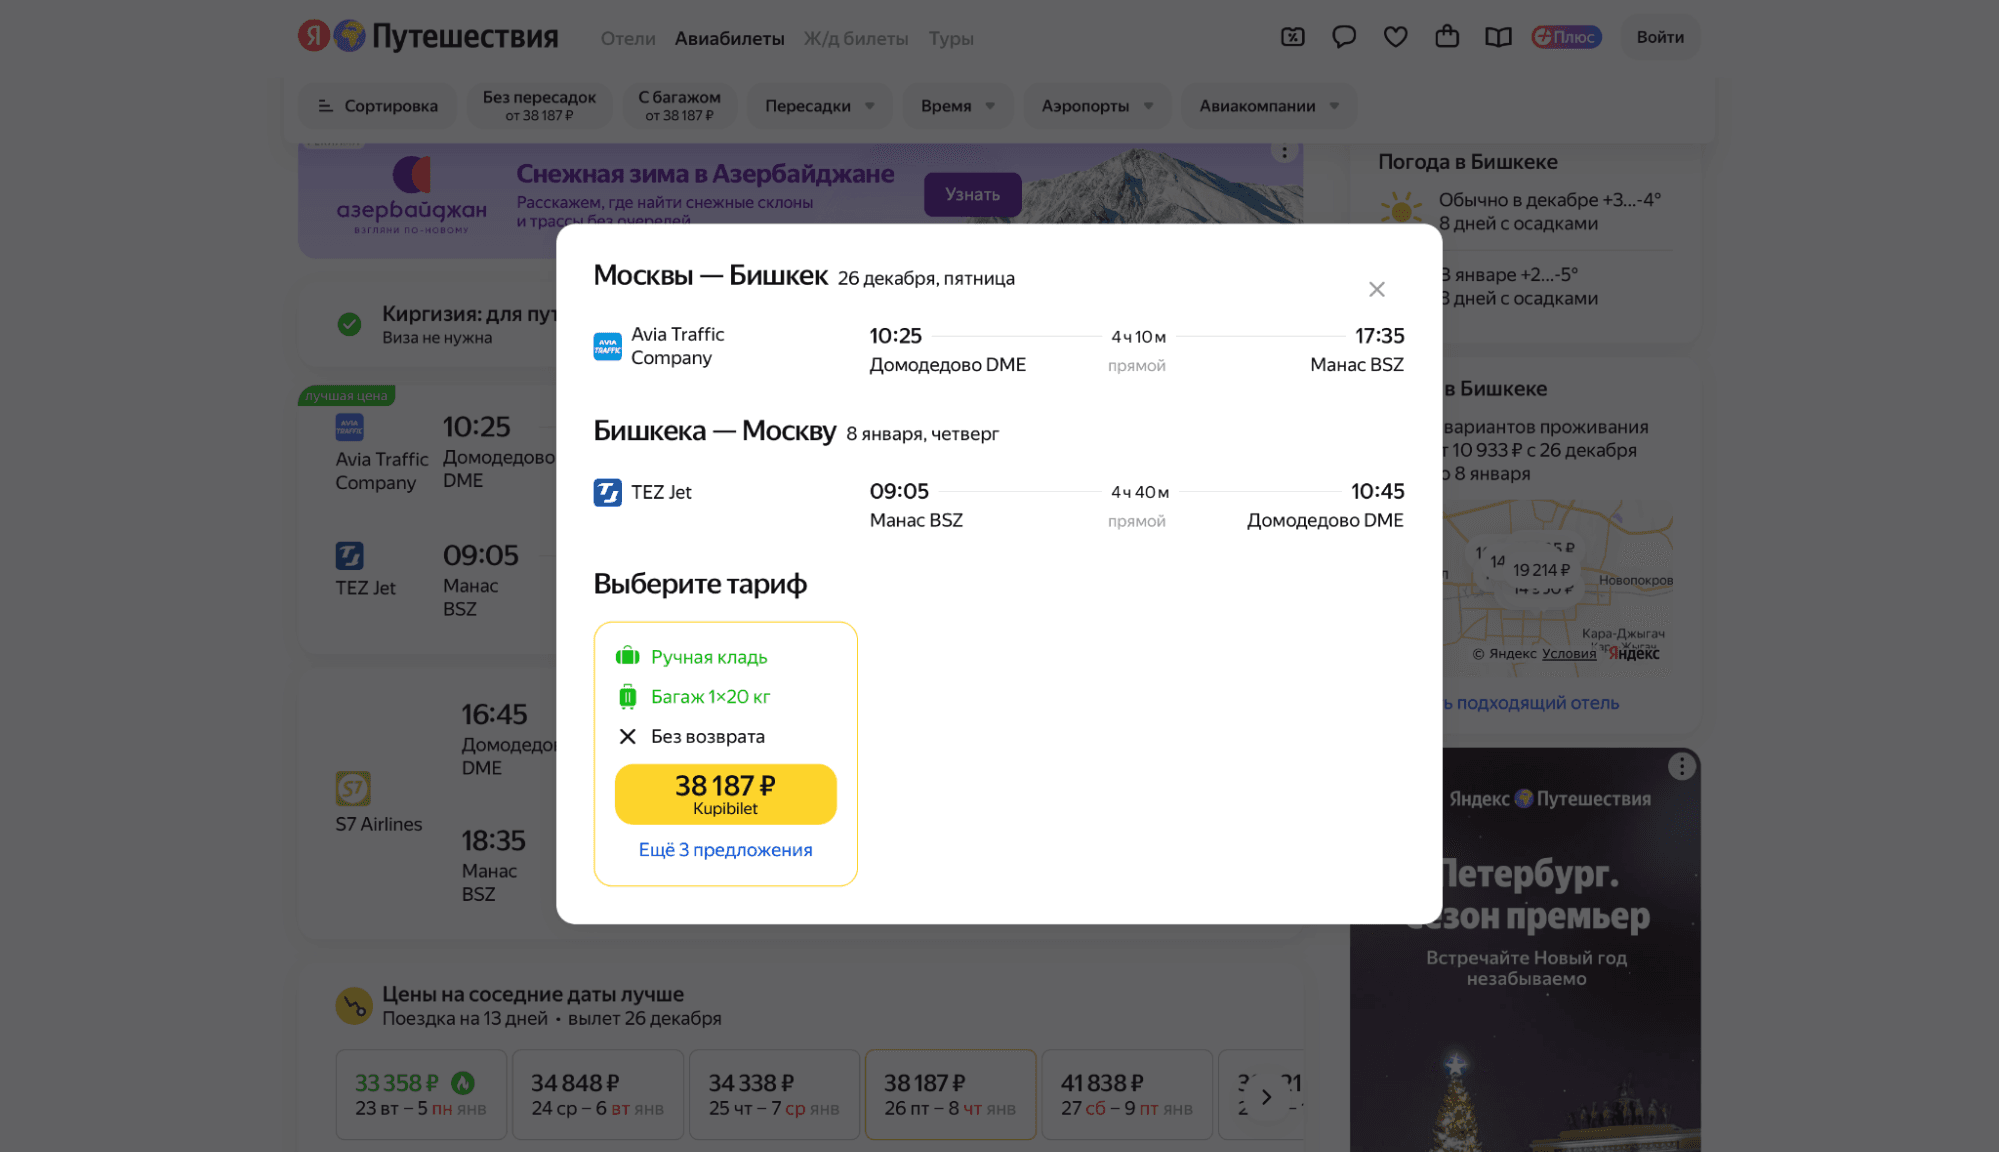Expand the Авиакомпании dropdown filter
The image size is (1999, 1152).
(x=1268, y=105)
